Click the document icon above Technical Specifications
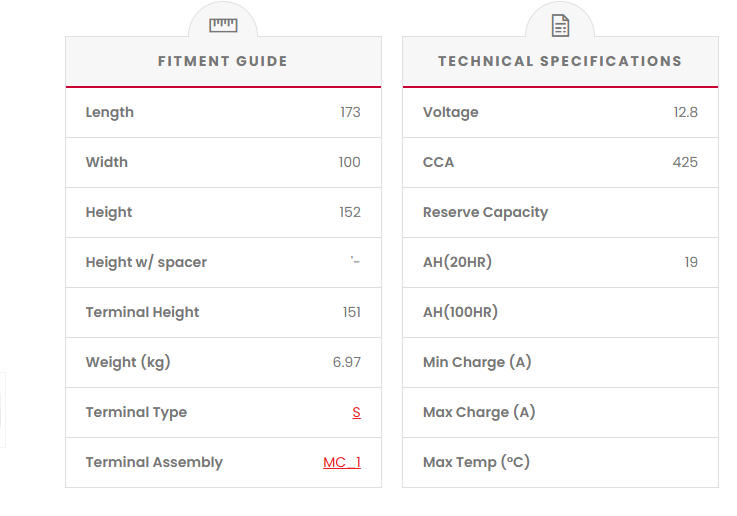 (560, 25)
